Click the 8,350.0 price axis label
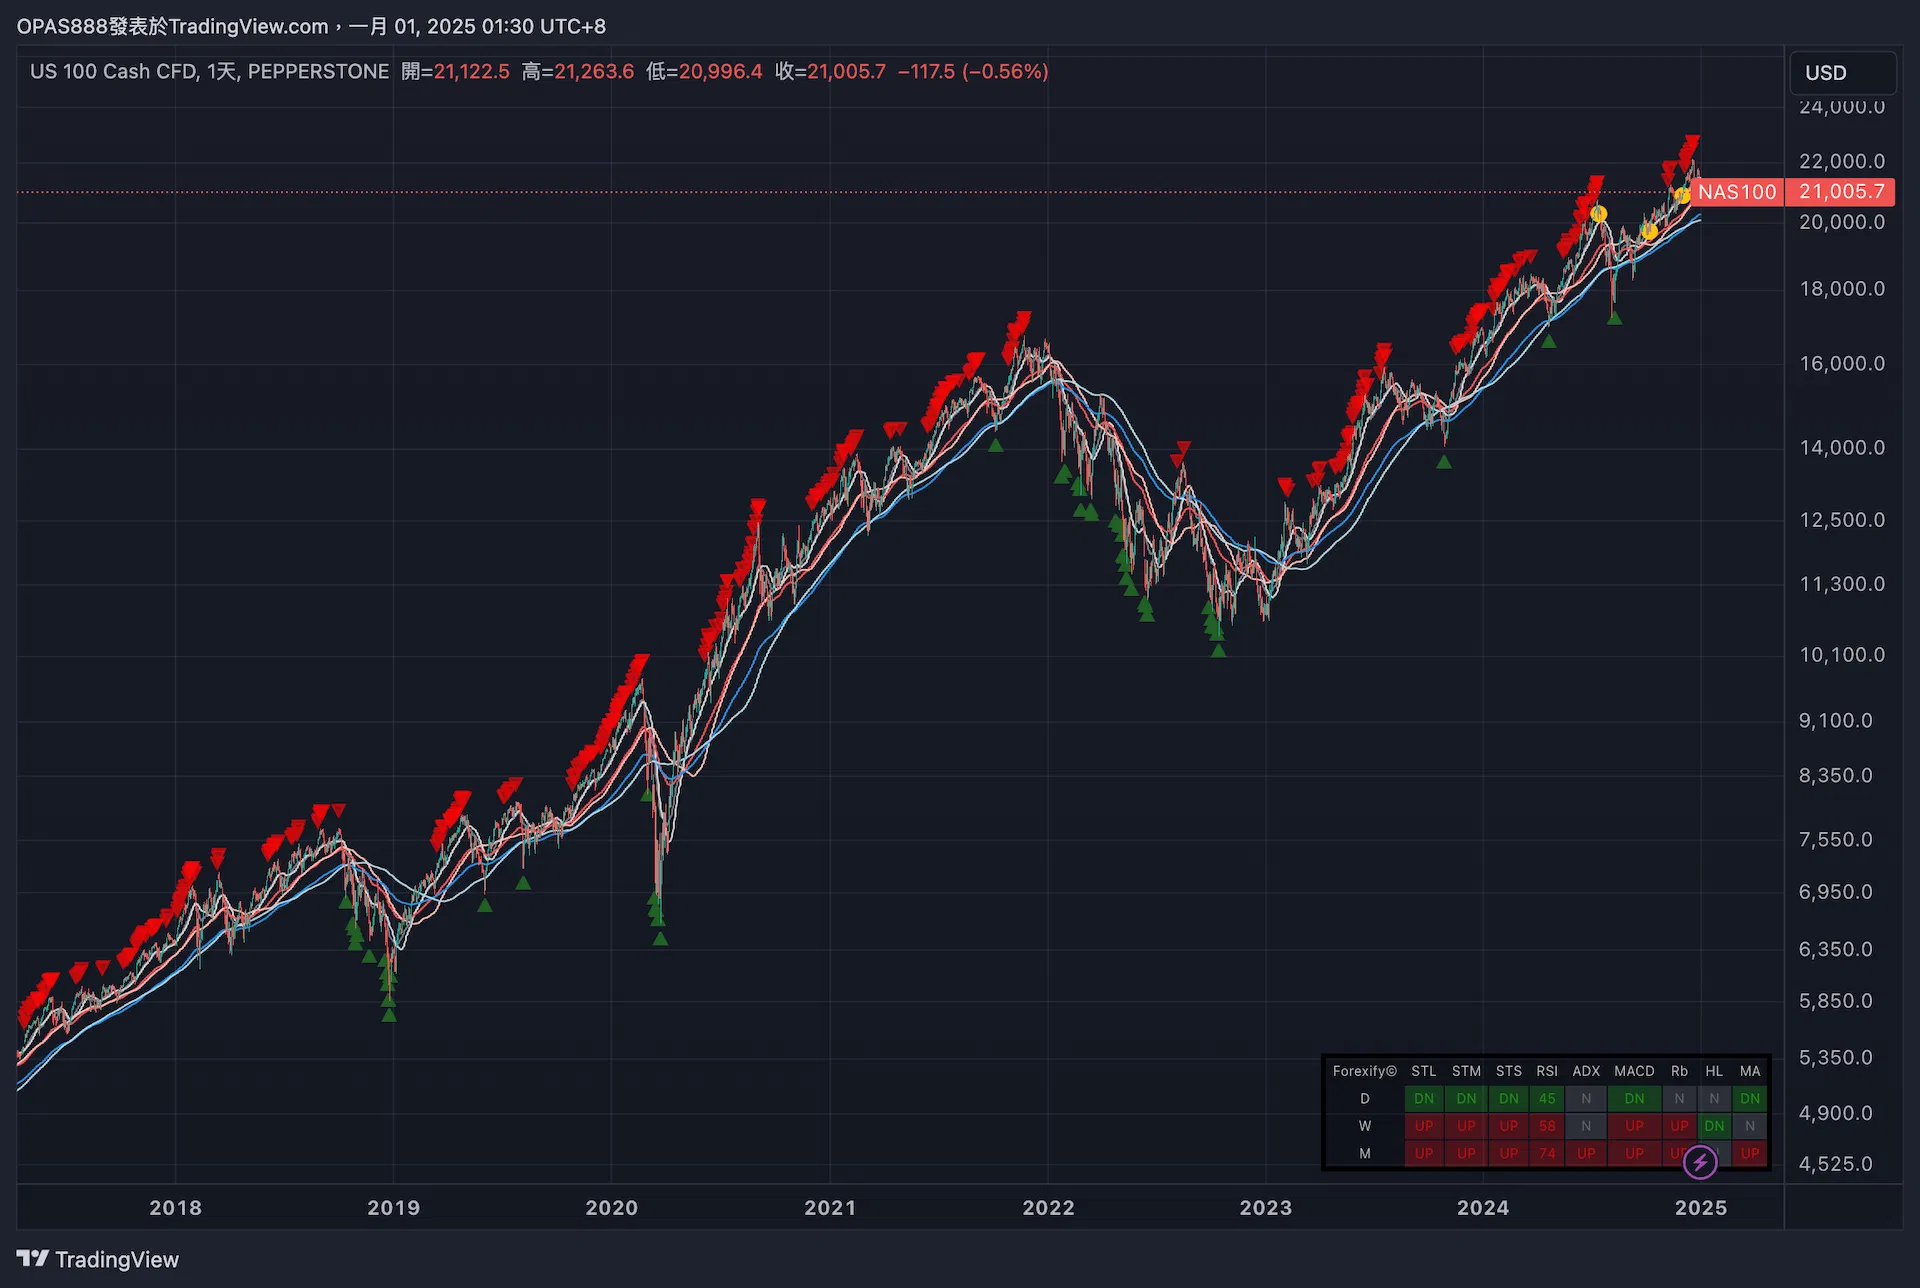The height and width of the screenshot is (1288, 1920). pyautogui.click(x=1836, y=776)
